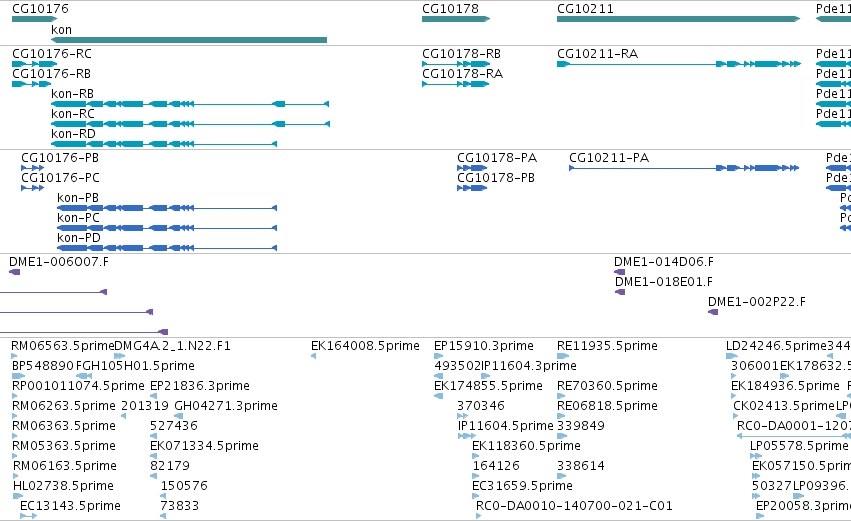Click the RP001011074.5prime EST label
The image size is (851, 521).
click(x=78, y=386)
